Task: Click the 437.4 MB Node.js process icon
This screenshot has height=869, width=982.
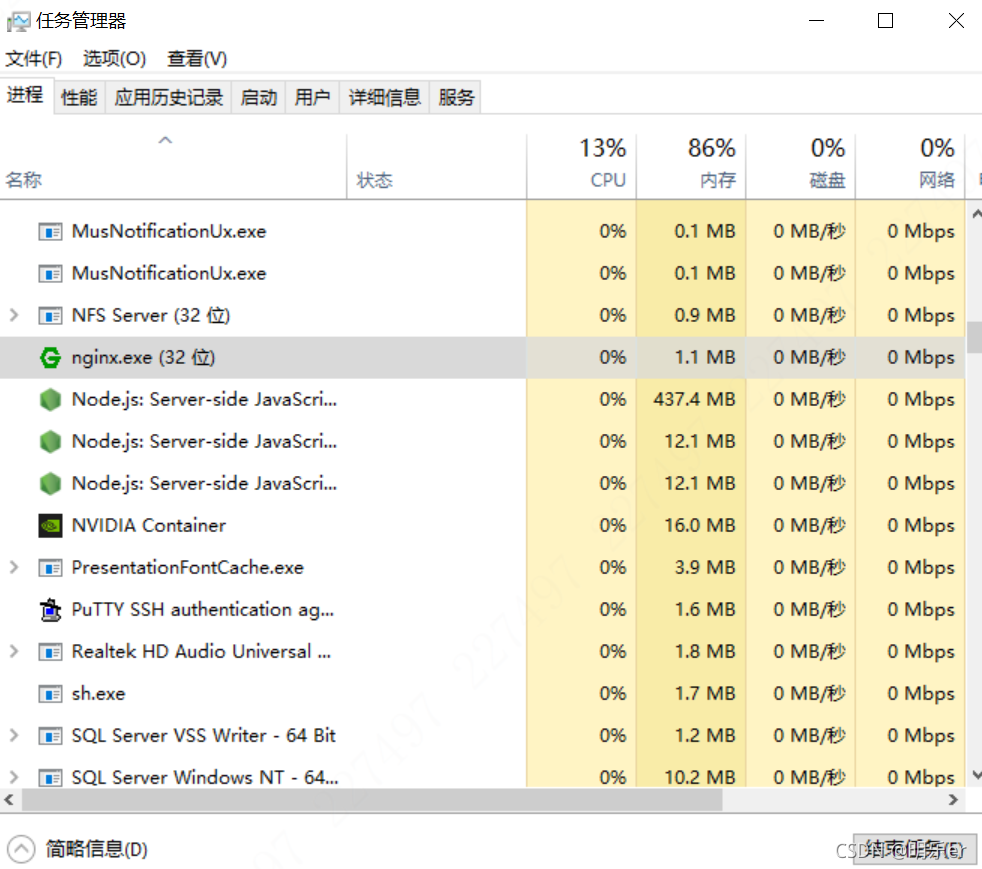Action: click(50, 399)
